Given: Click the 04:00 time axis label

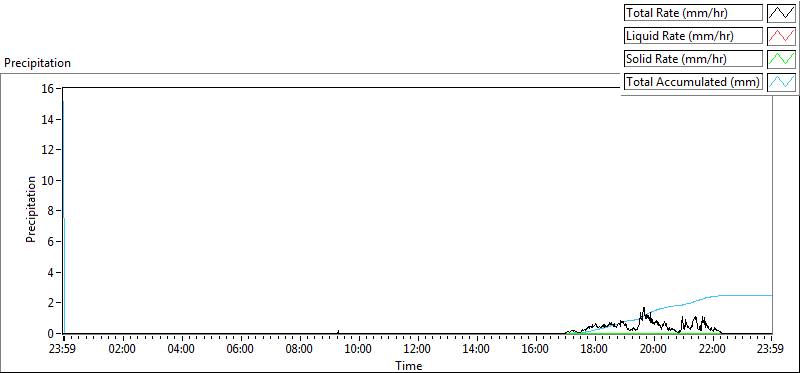Looking at the screenshot, I should [182, 350].
